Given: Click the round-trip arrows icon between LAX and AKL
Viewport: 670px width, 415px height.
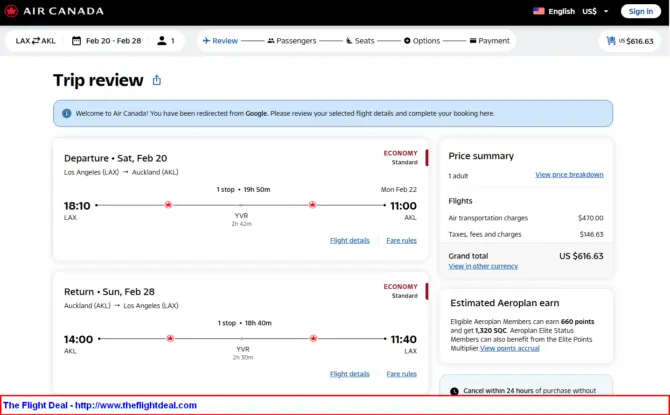Looking at the screenshot, I should 36,41.
